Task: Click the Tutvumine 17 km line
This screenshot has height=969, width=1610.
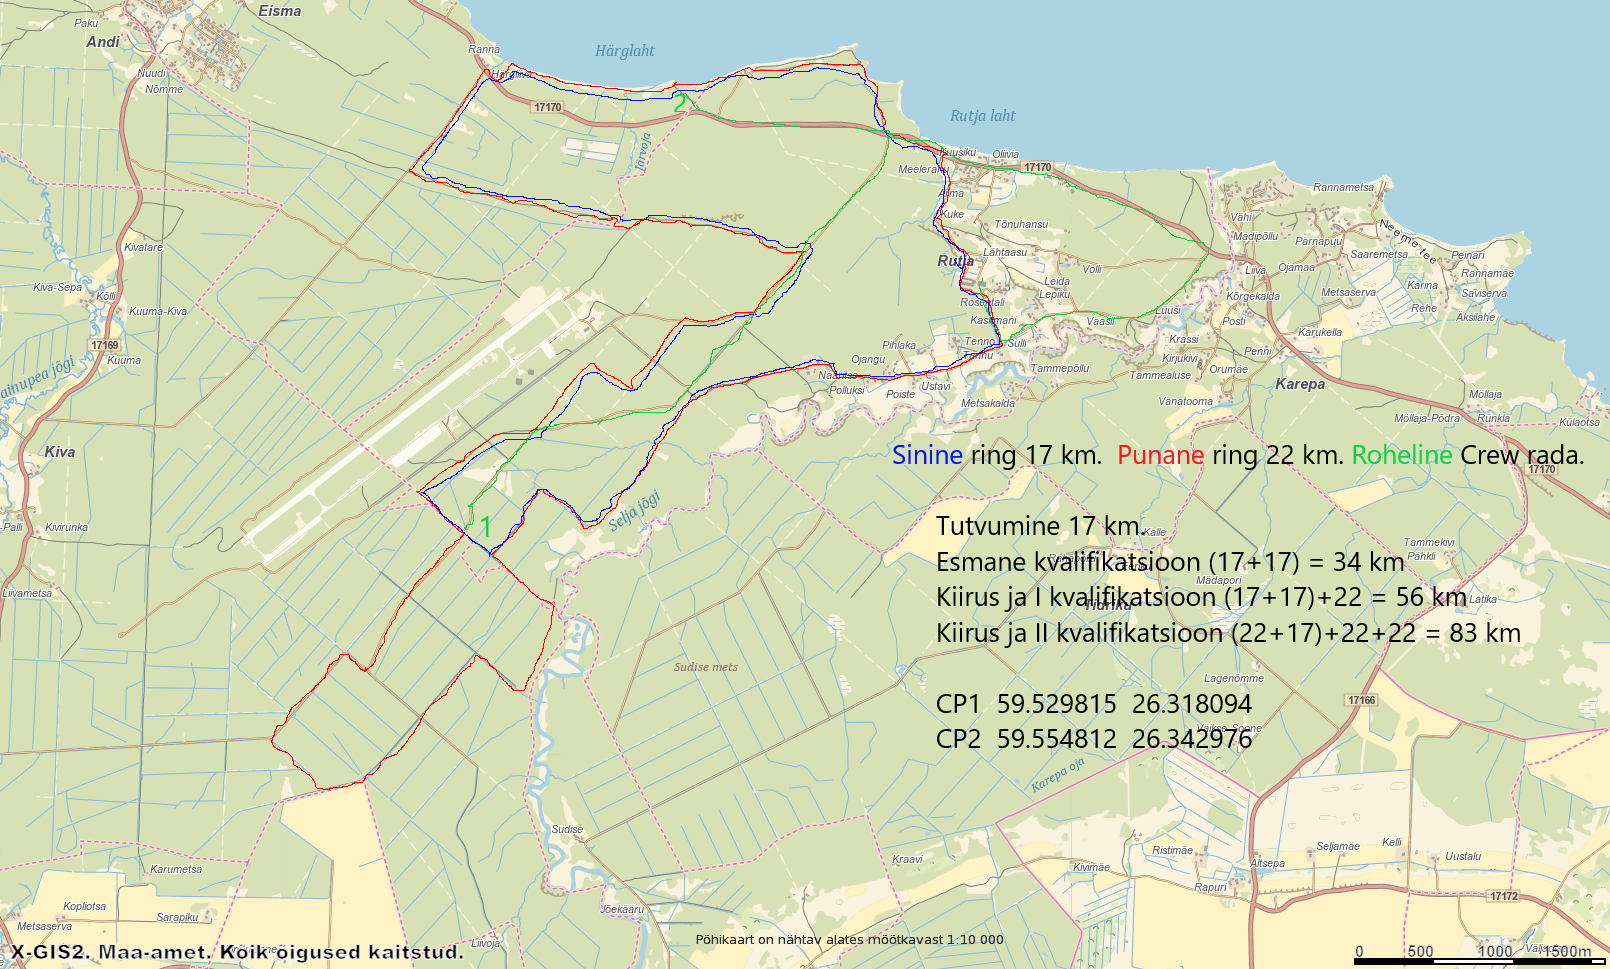Action: coord(1039,526)
